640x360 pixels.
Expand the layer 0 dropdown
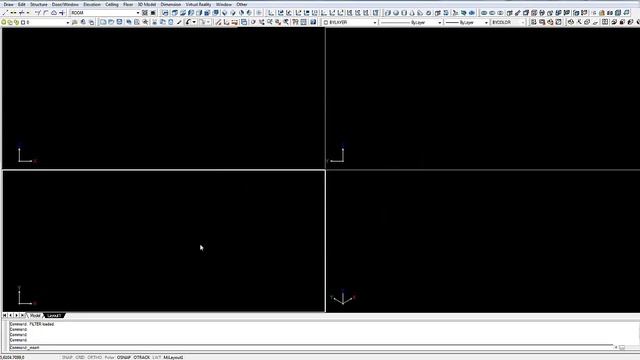[x=68, y=22]
